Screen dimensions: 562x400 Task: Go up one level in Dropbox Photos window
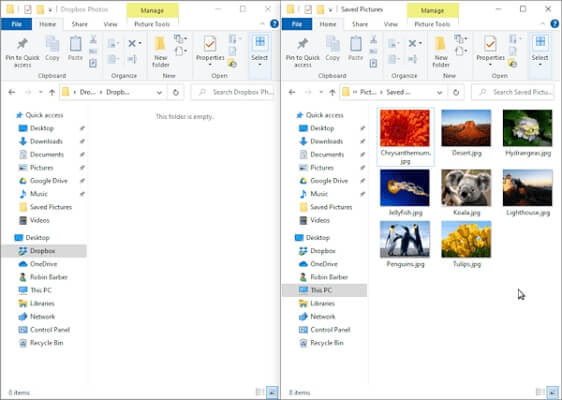52,92
